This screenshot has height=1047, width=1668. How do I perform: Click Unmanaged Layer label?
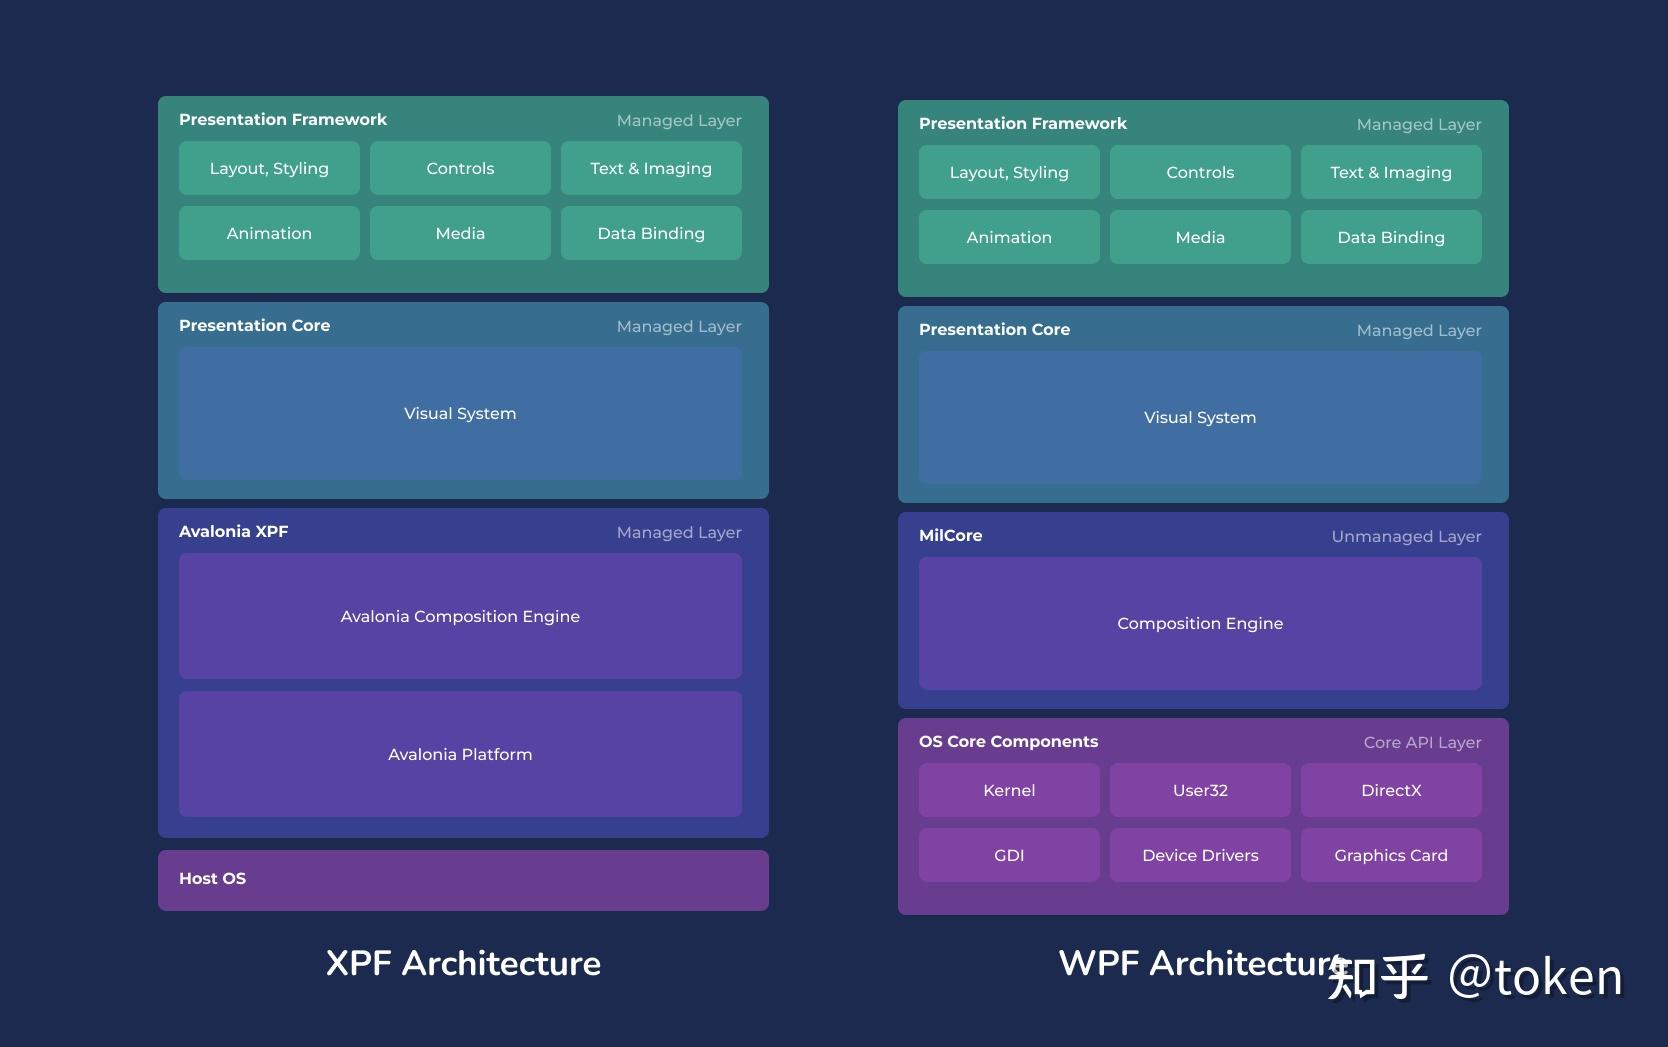[x=1406, y=536]
